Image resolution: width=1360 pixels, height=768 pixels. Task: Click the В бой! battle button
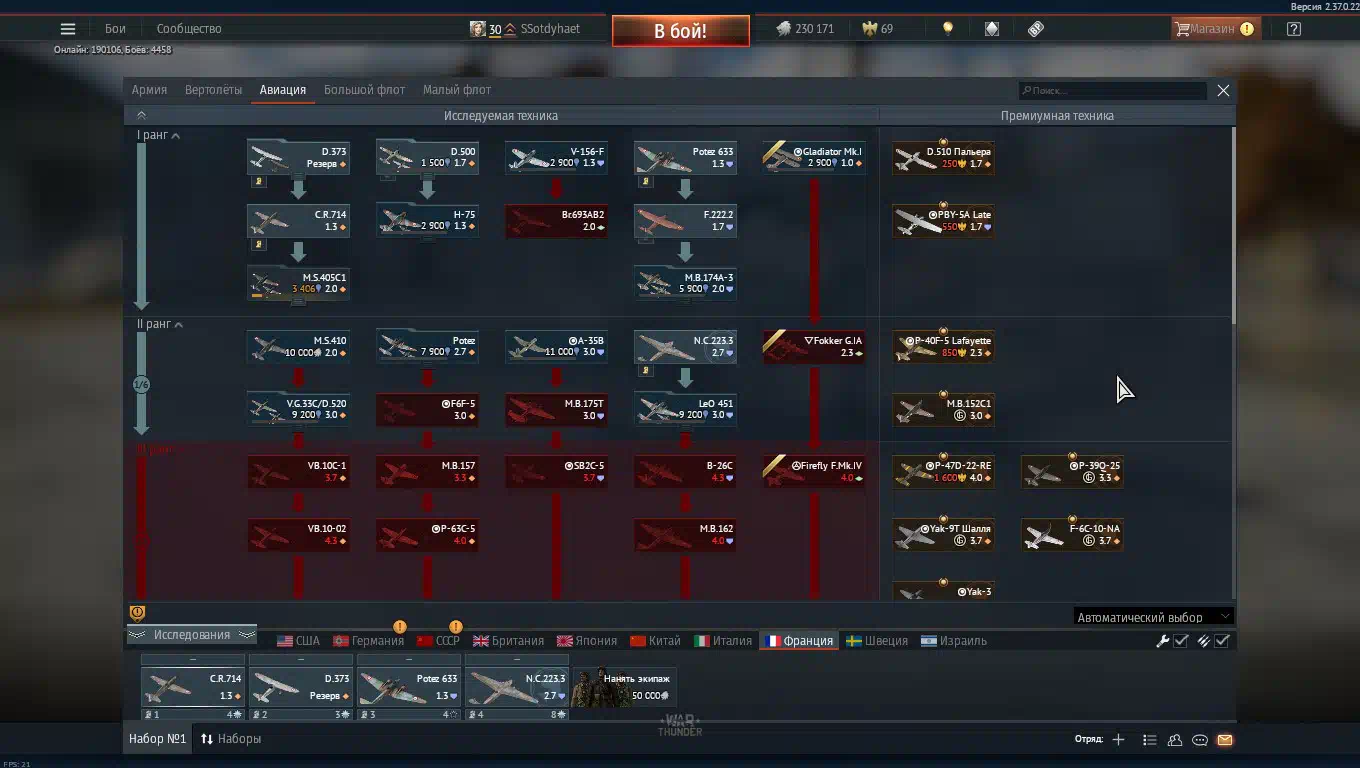tap(681, 31)
